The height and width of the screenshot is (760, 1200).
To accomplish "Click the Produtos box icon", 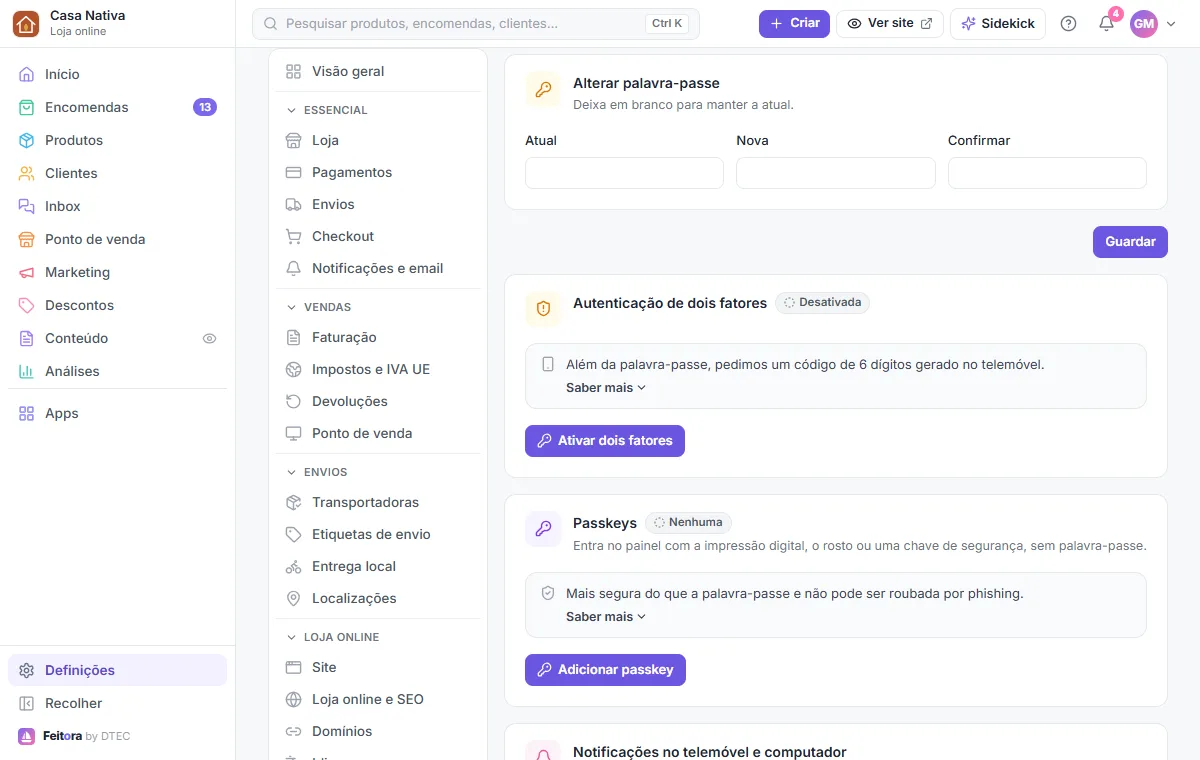I will coord(26,140).
